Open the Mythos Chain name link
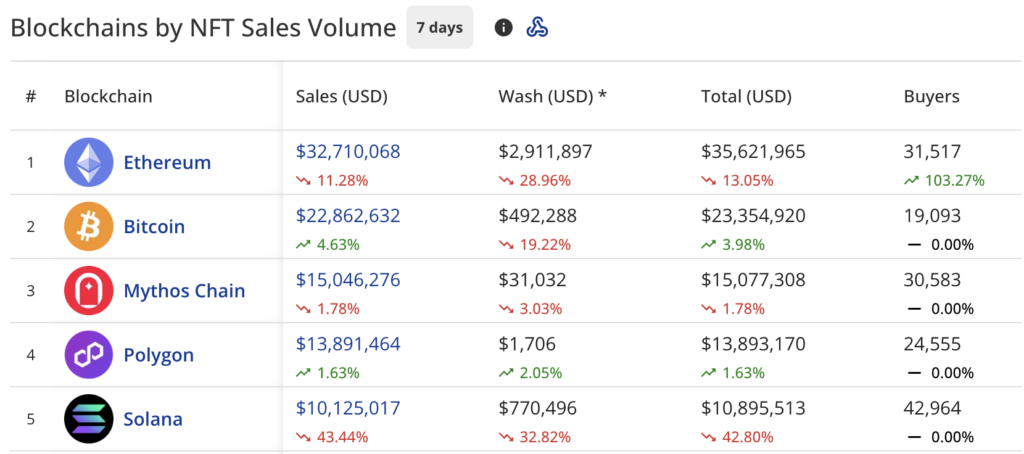Screen dimensions: 1024x454 184,291
